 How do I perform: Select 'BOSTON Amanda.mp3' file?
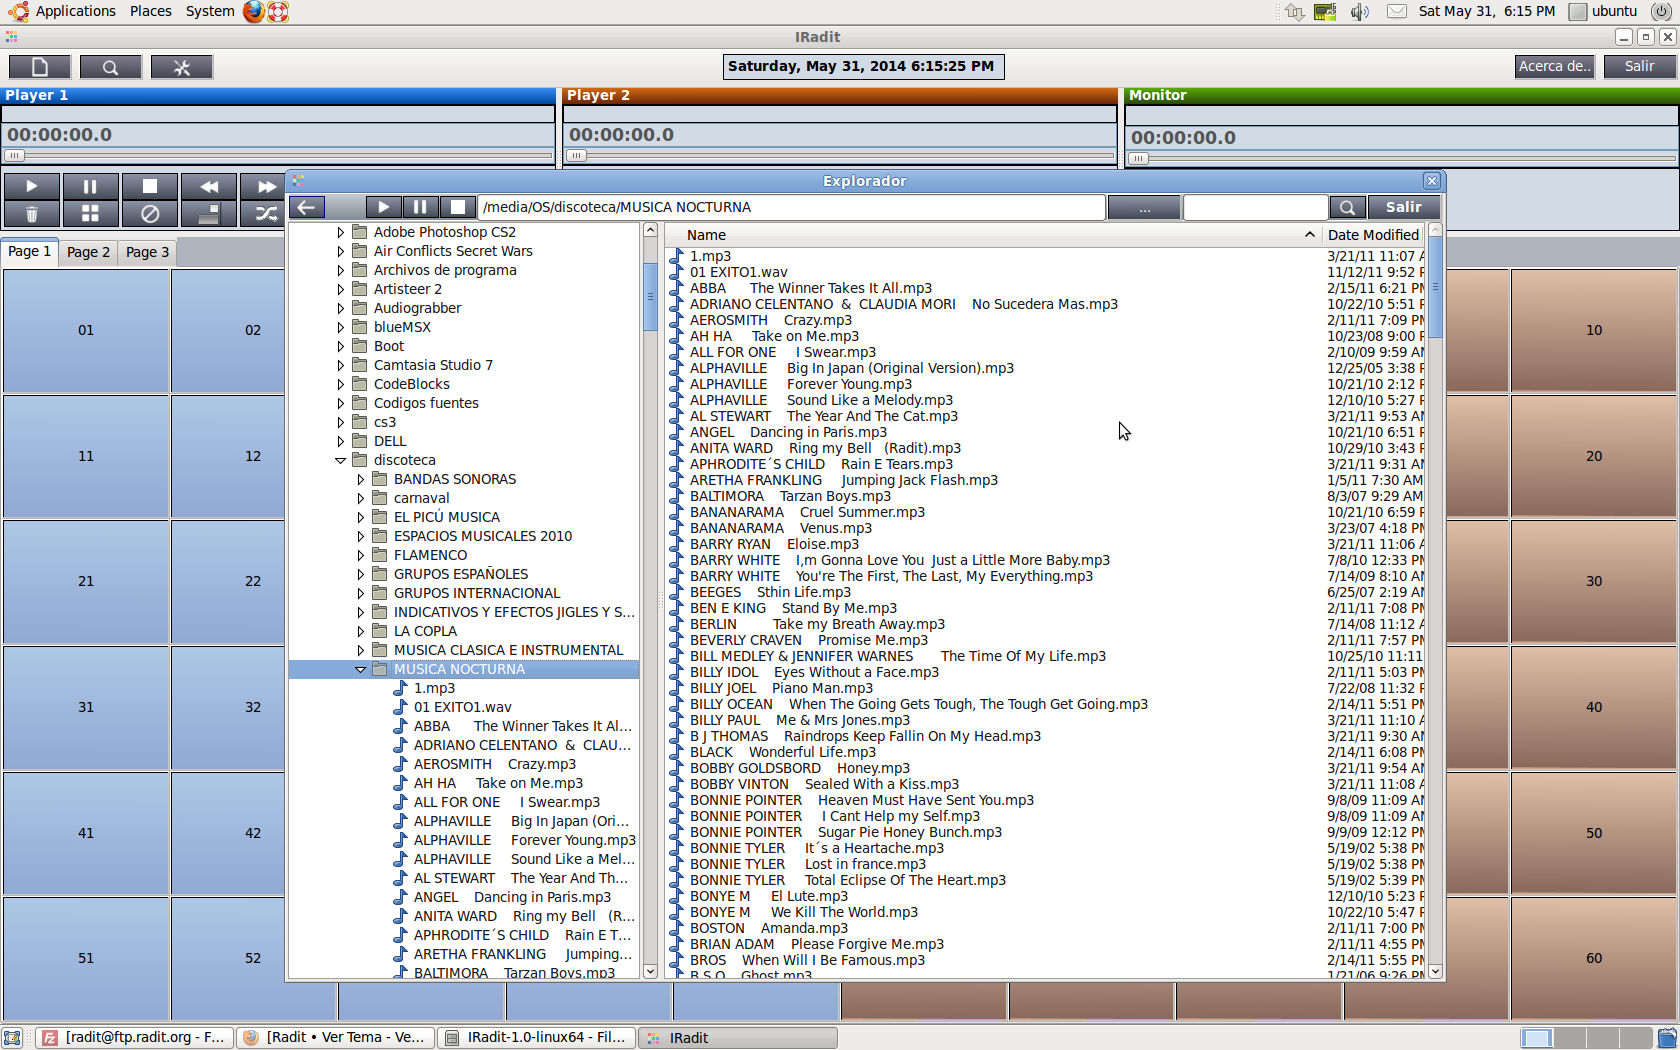point(768,928)
